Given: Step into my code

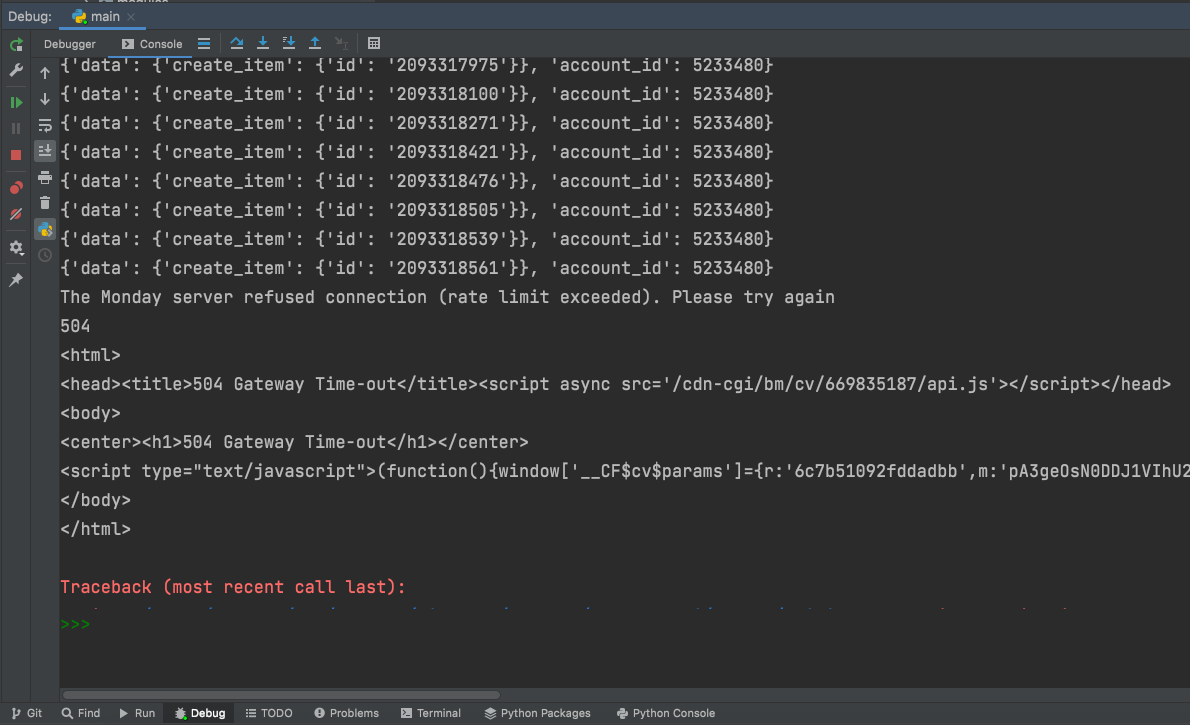Looking at the screenshot, I should point(288,43).
